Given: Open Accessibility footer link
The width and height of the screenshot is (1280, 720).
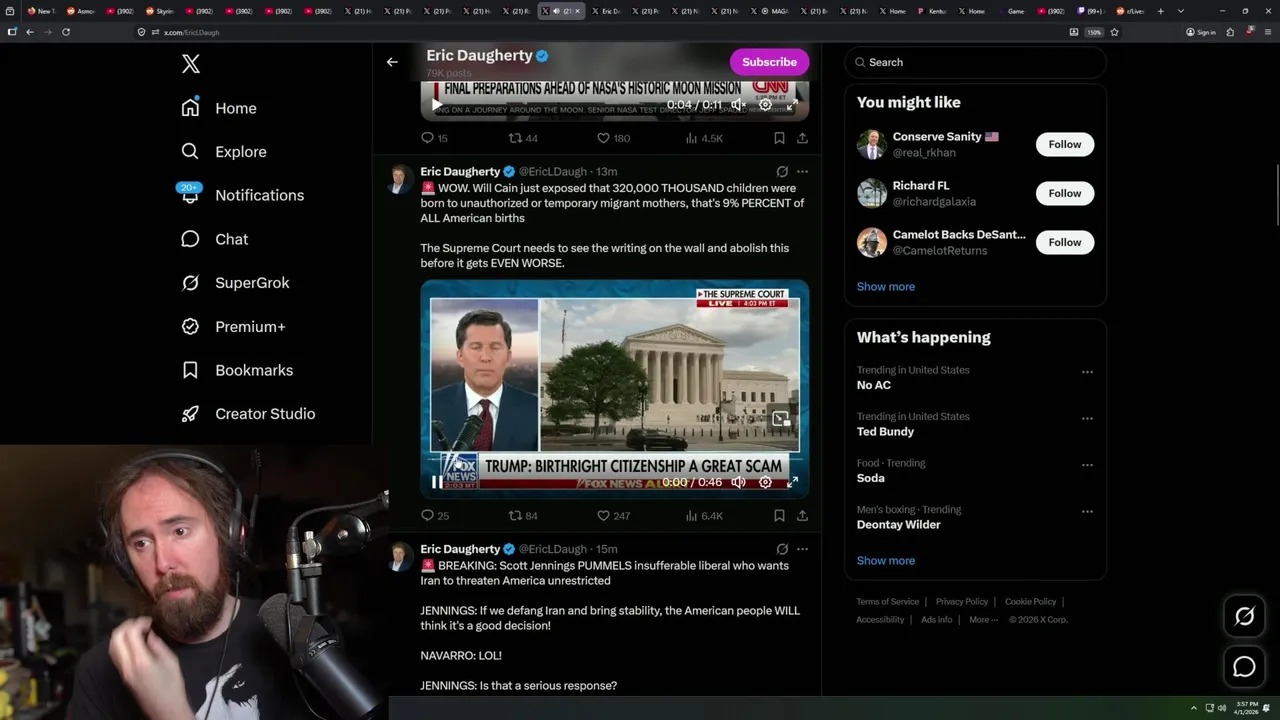Looking at the screenshot, I should click(880, 620).
